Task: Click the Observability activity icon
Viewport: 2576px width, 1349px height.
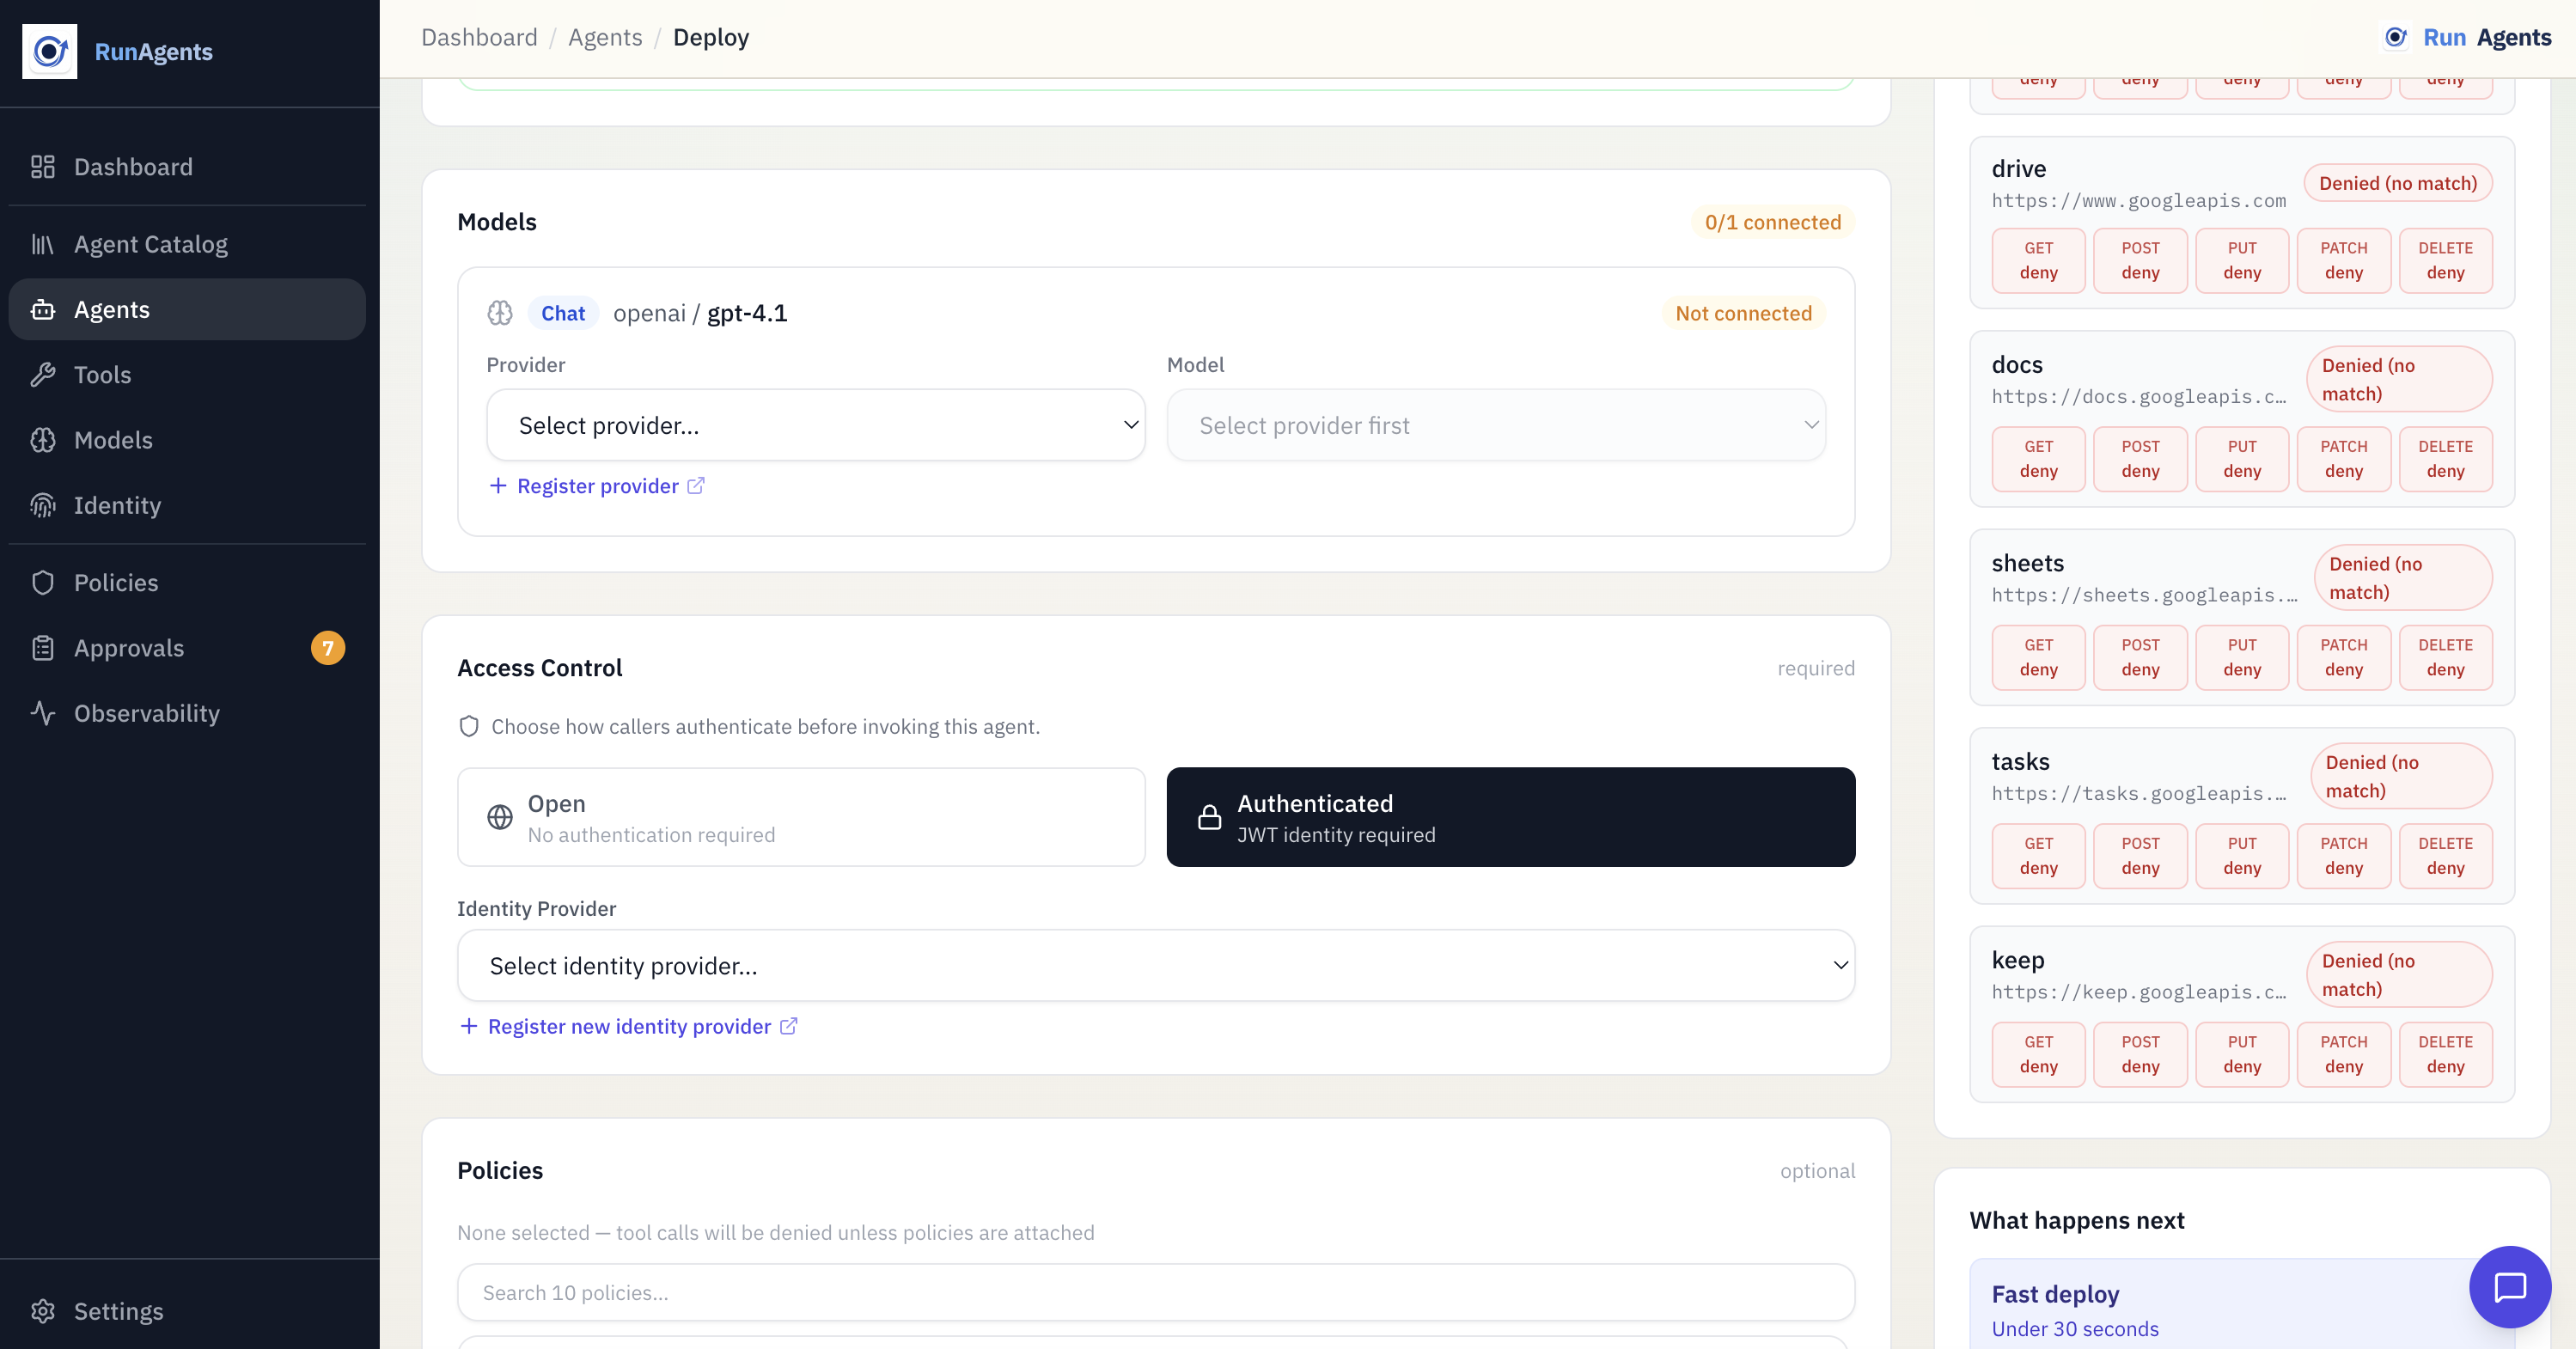Action: pyautogui.click(x=42, y=713)
